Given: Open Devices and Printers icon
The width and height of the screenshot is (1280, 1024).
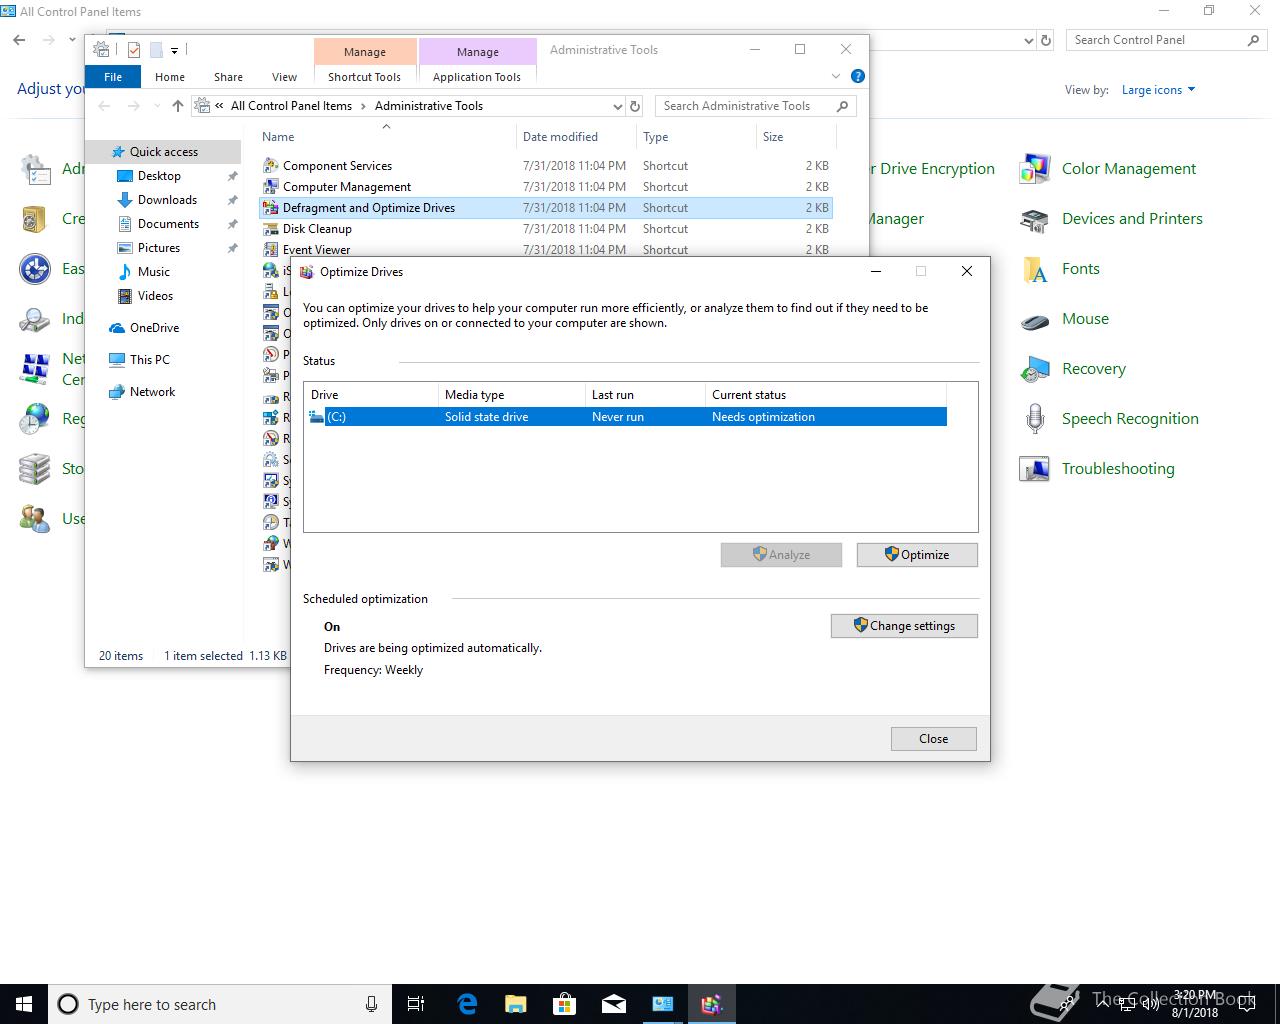Looking at the screenshot, I should click(1034, 219).
